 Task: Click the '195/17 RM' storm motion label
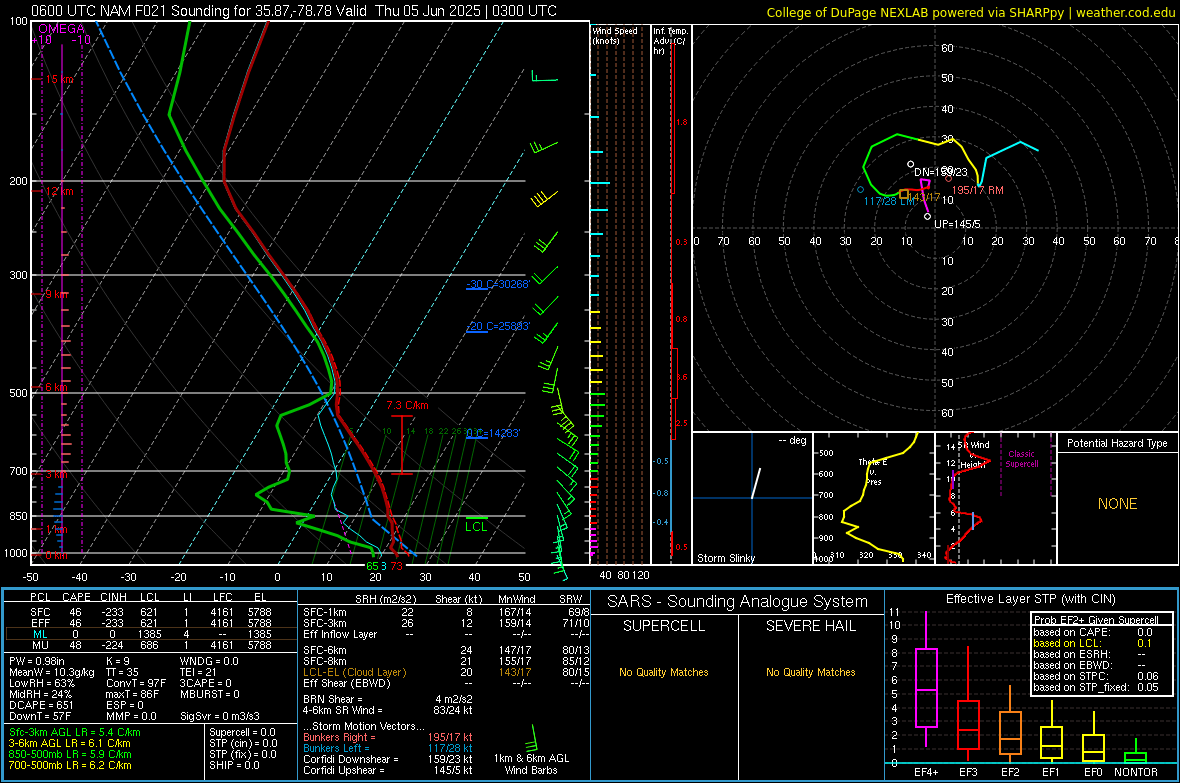978,190
